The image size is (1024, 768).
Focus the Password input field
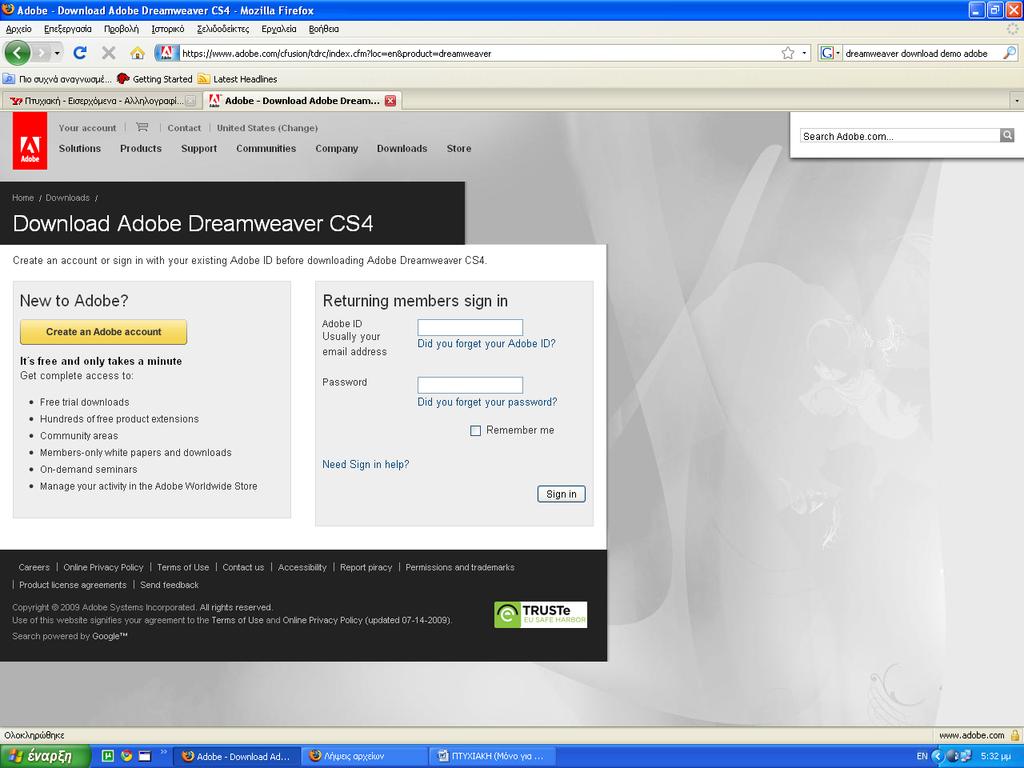pos(470,385)
